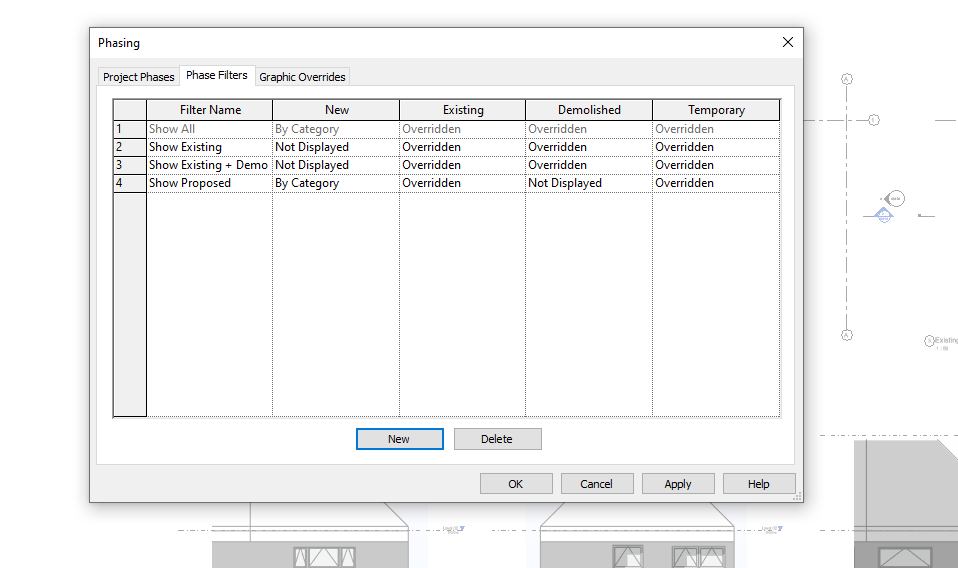The width and height of the screenshot is (958, 568).
Task: Click the Existing column header
Action: click(463, 110)
